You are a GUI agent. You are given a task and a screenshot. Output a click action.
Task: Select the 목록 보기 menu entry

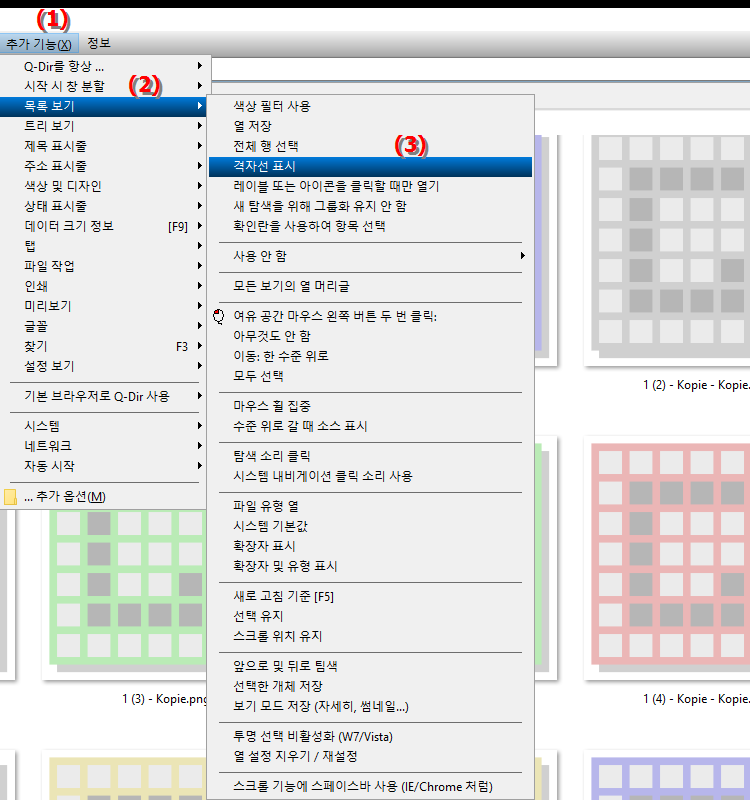coord(105,106)
